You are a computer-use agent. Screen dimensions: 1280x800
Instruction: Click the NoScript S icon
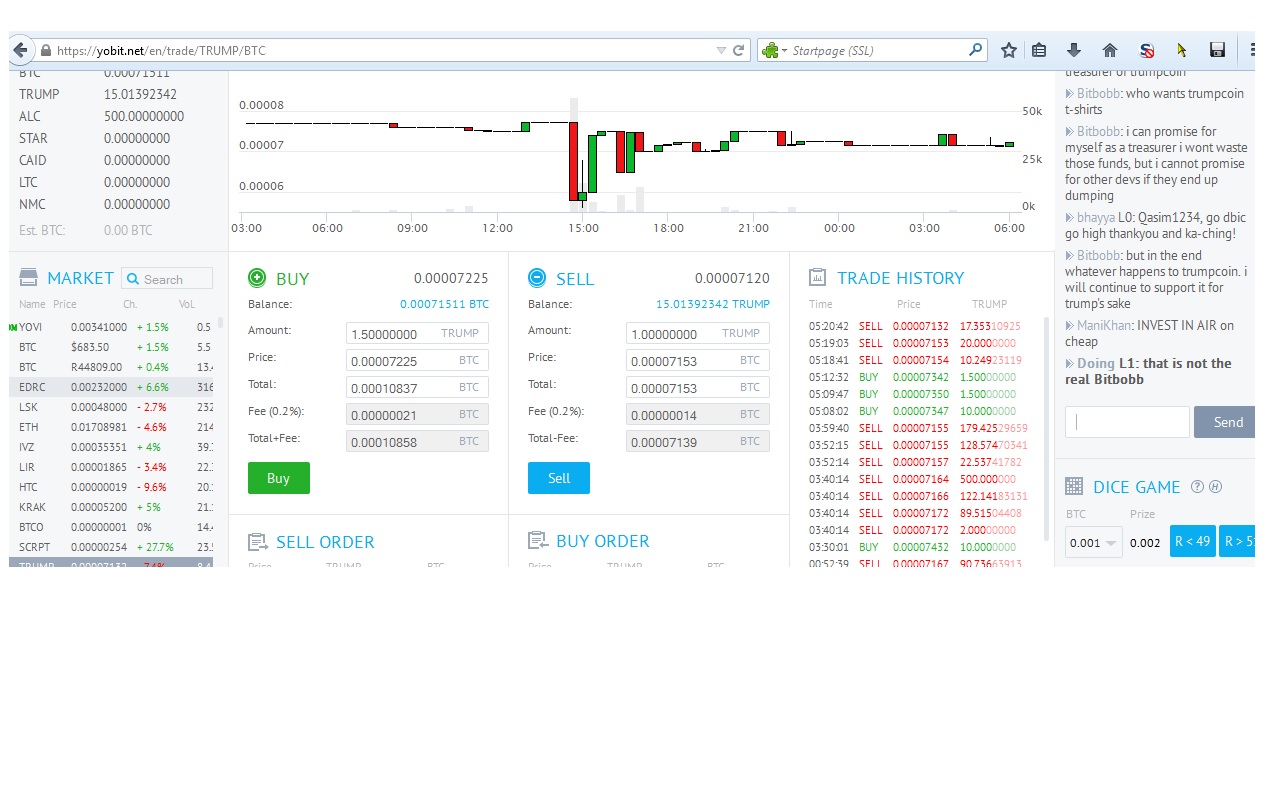click(x=1147, y=50)
